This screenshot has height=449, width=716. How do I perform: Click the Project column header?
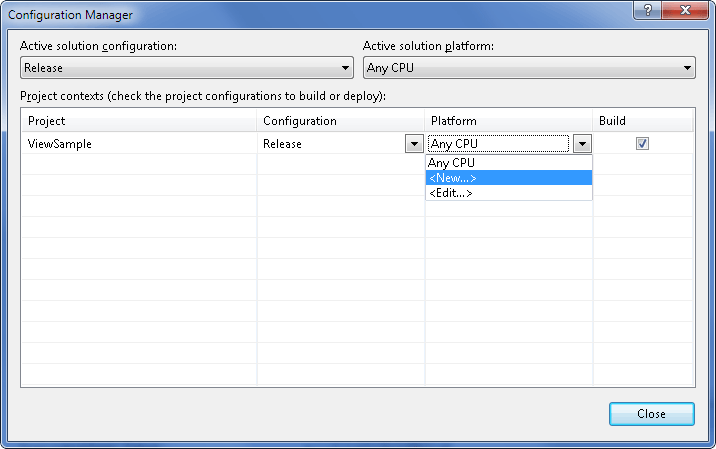point(138,121)
